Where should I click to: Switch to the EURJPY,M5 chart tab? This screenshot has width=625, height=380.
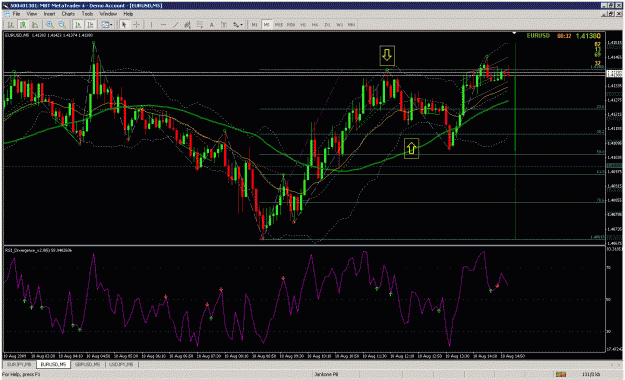[19, 364]
